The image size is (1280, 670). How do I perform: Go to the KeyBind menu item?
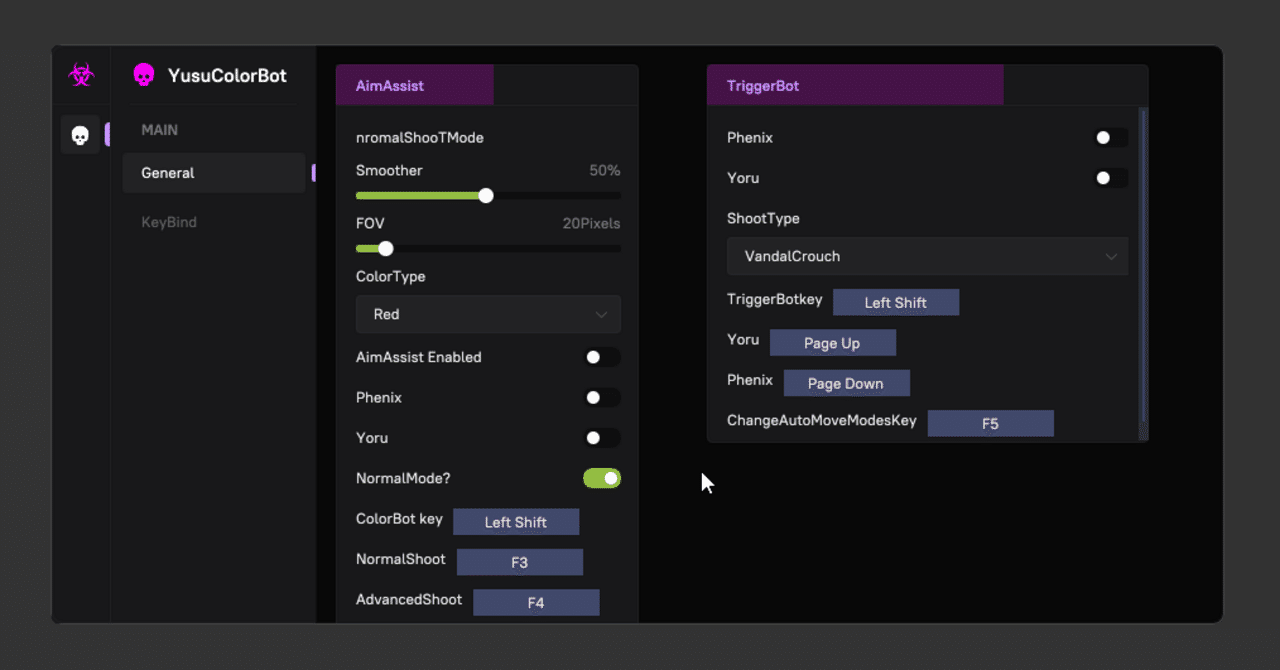pos(169,222)
